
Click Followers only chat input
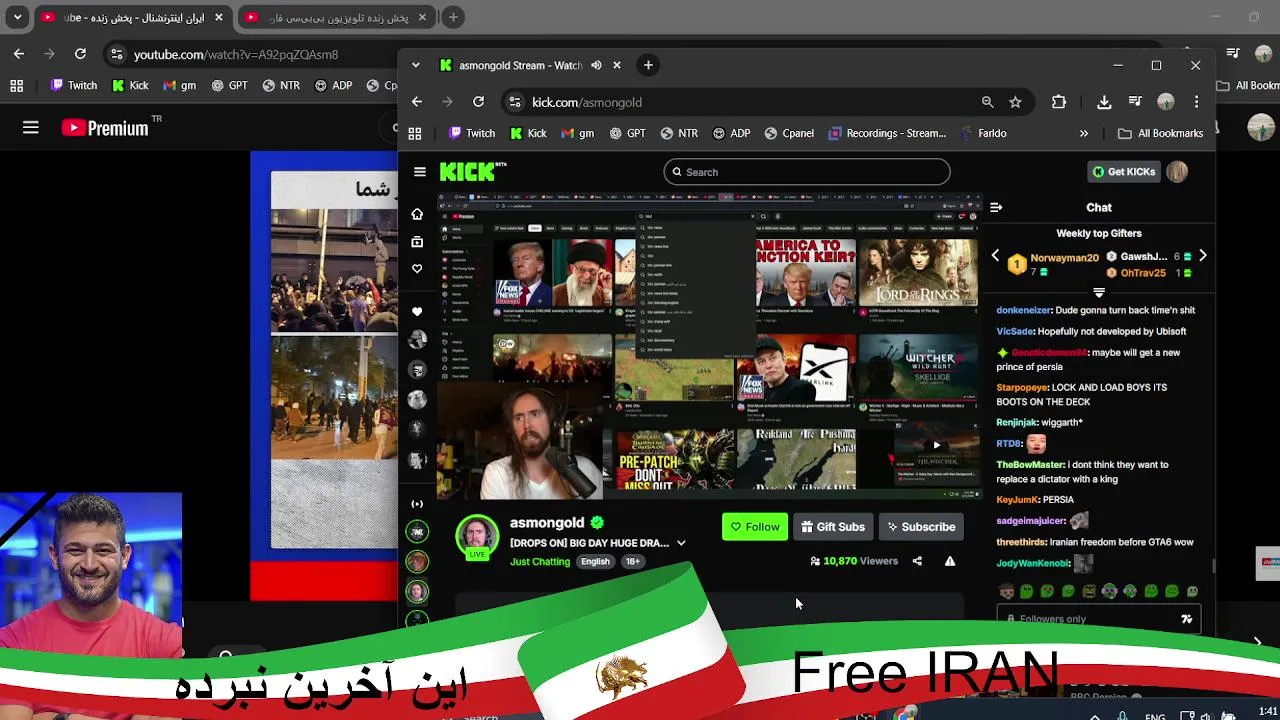[x=1098, y=619]
